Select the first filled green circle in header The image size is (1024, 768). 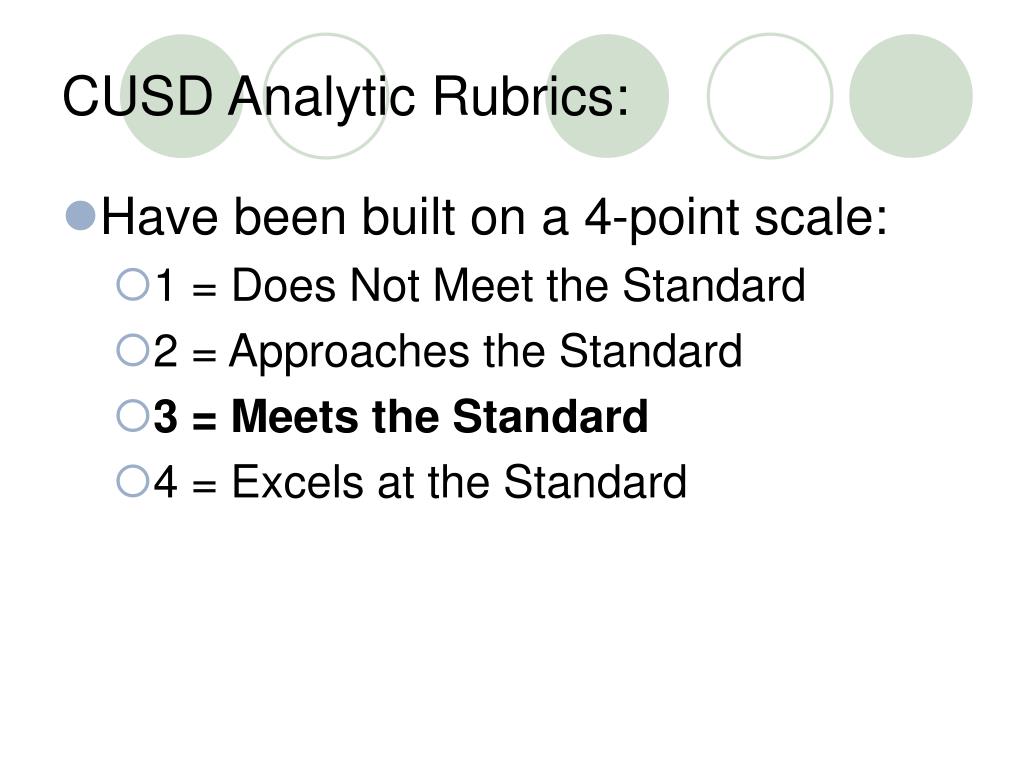coord(182,96)
